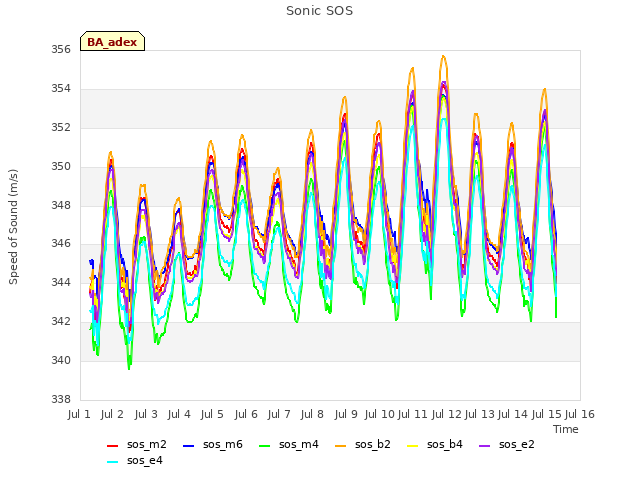Select the sos_m2 legend label
The width and height of the screenshot is (640, 480).
click(x=147, y=444)
